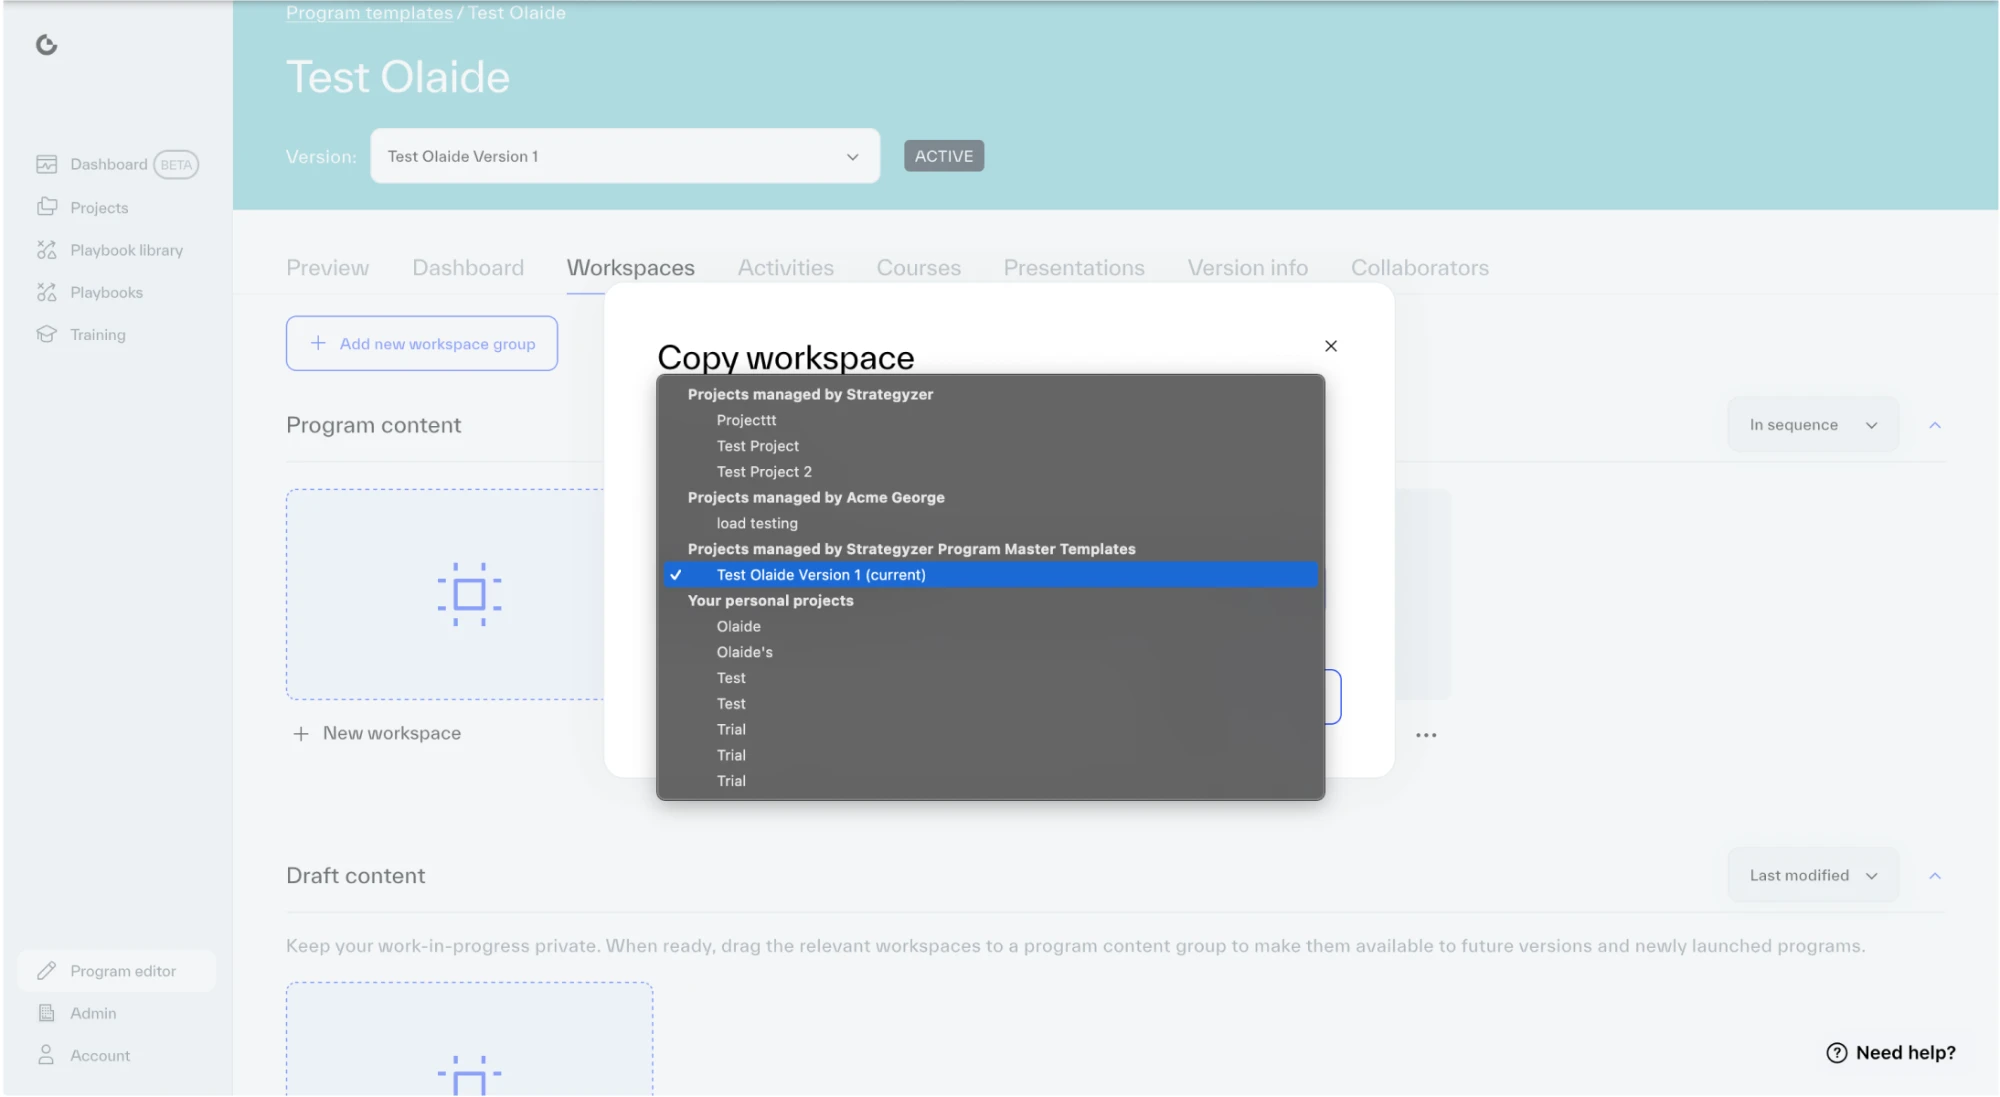Viewport: 2000px width, 1097px height.
Task: Click the plus icon beside New workspace
Action: point(301,734)
